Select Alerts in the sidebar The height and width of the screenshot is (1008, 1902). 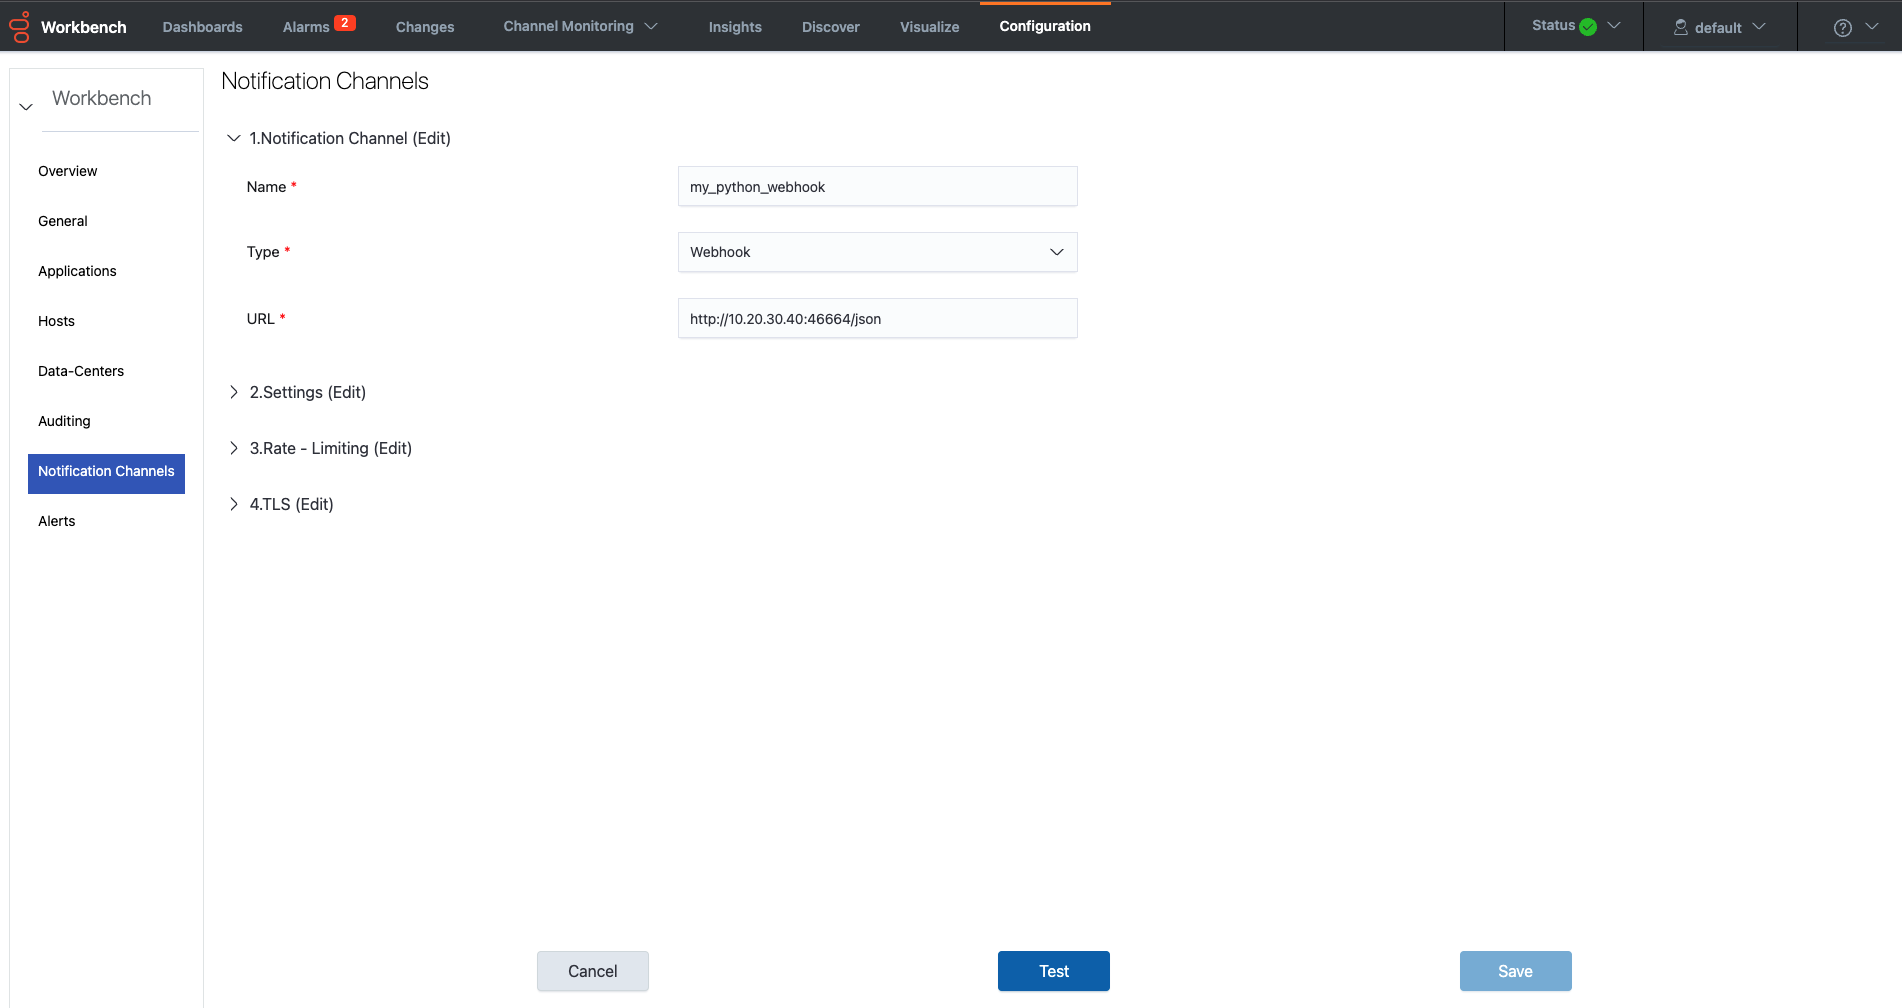[57, 521]
